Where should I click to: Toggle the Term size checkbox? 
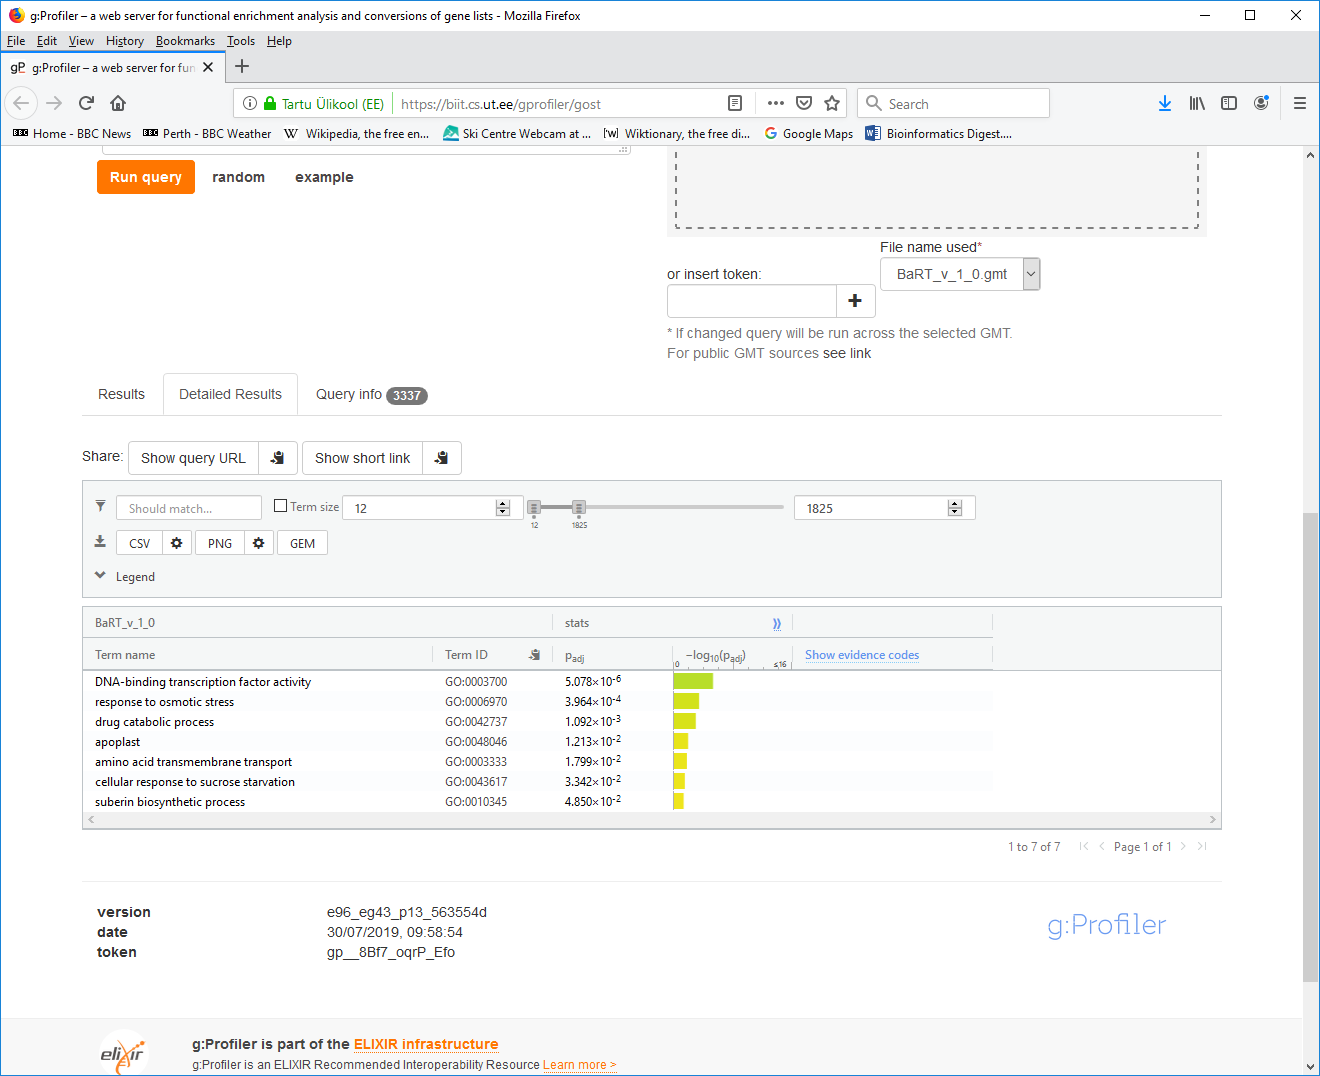coord(281,506)
